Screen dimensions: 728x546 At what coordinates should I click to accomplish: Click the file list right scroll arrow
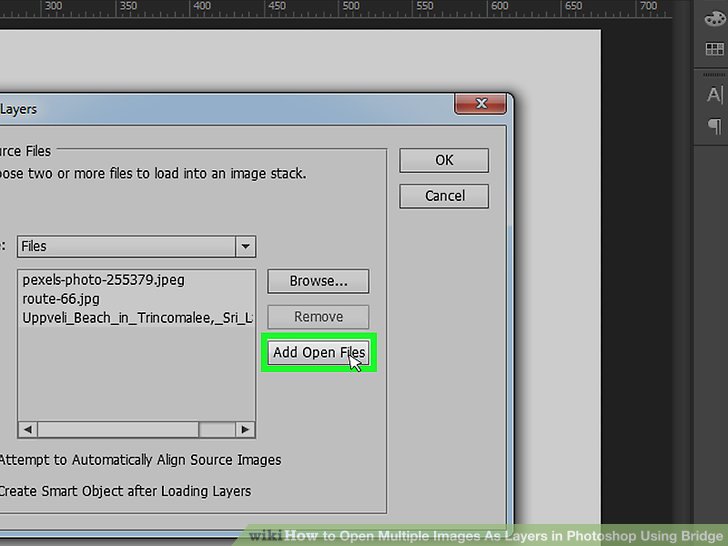pyautogui.click(x=245, y=429)
